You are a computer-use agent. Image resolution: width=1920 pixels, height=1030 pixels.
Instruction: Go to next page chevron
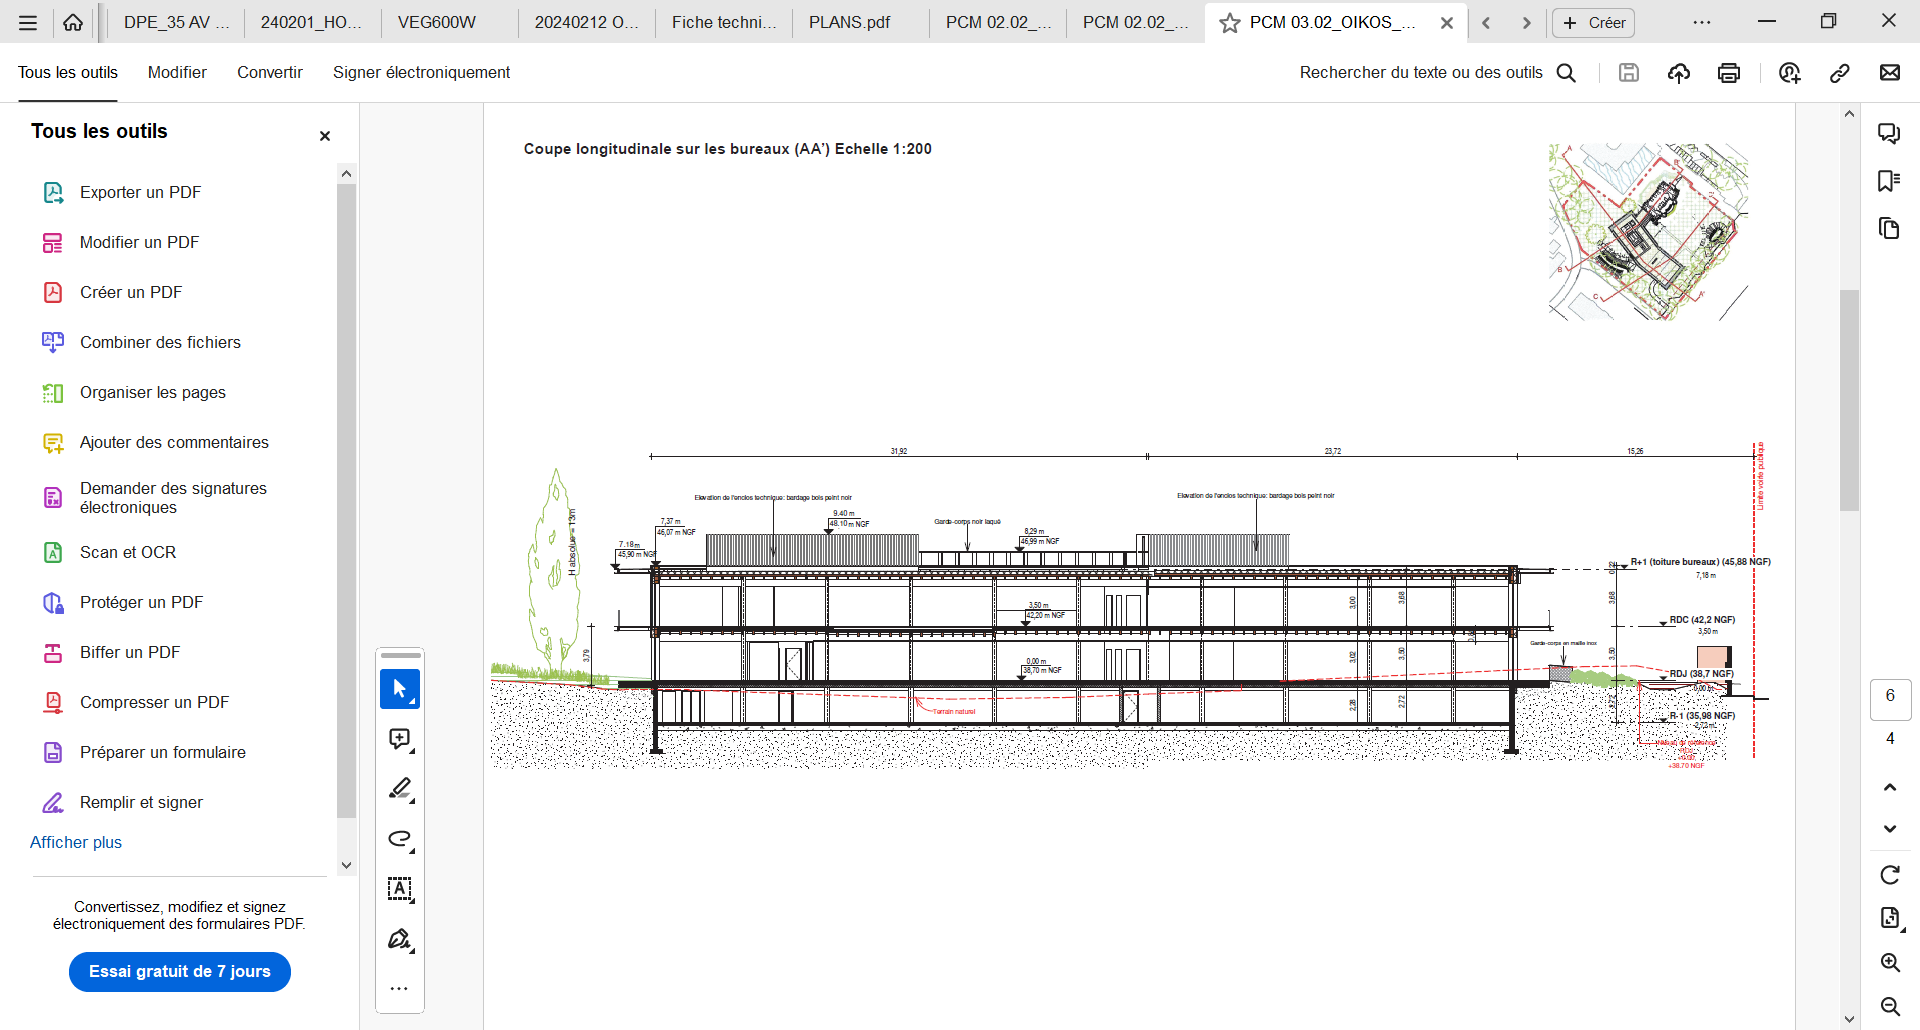pyautogui.click(x=1890, y=829)
